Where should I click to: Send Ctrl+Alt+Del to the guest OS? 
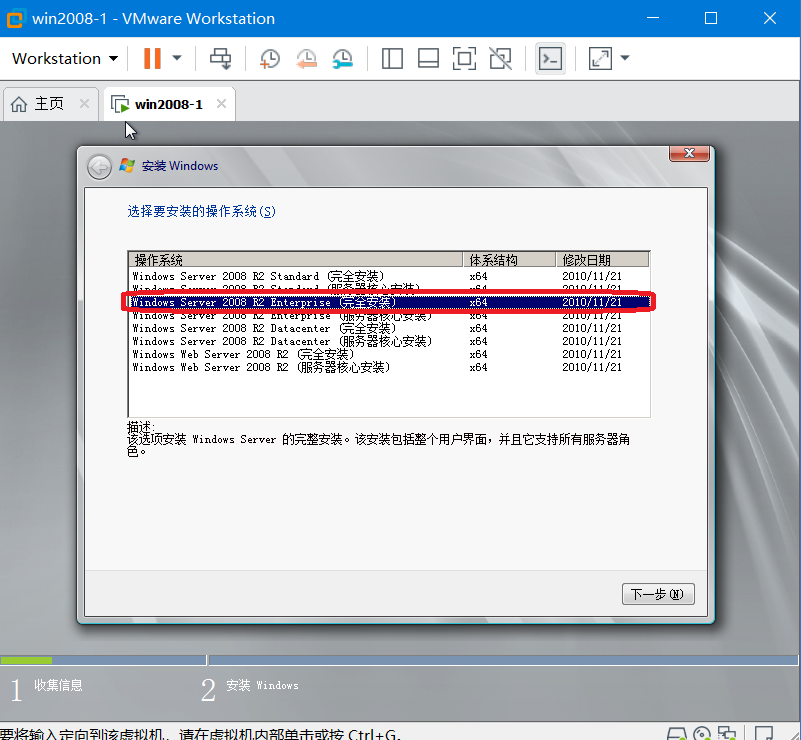click(221, 58)
